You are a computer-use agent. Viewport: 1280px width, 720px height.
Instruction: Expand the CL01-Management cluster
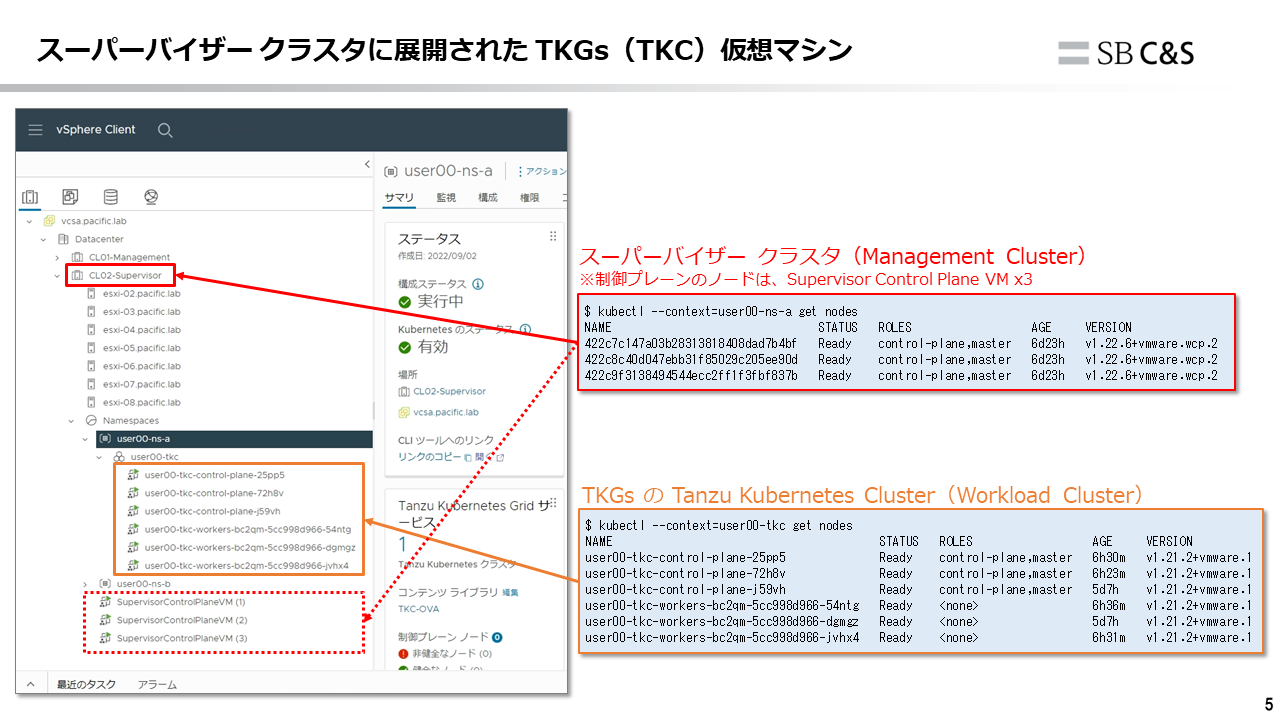coord(57,257)
